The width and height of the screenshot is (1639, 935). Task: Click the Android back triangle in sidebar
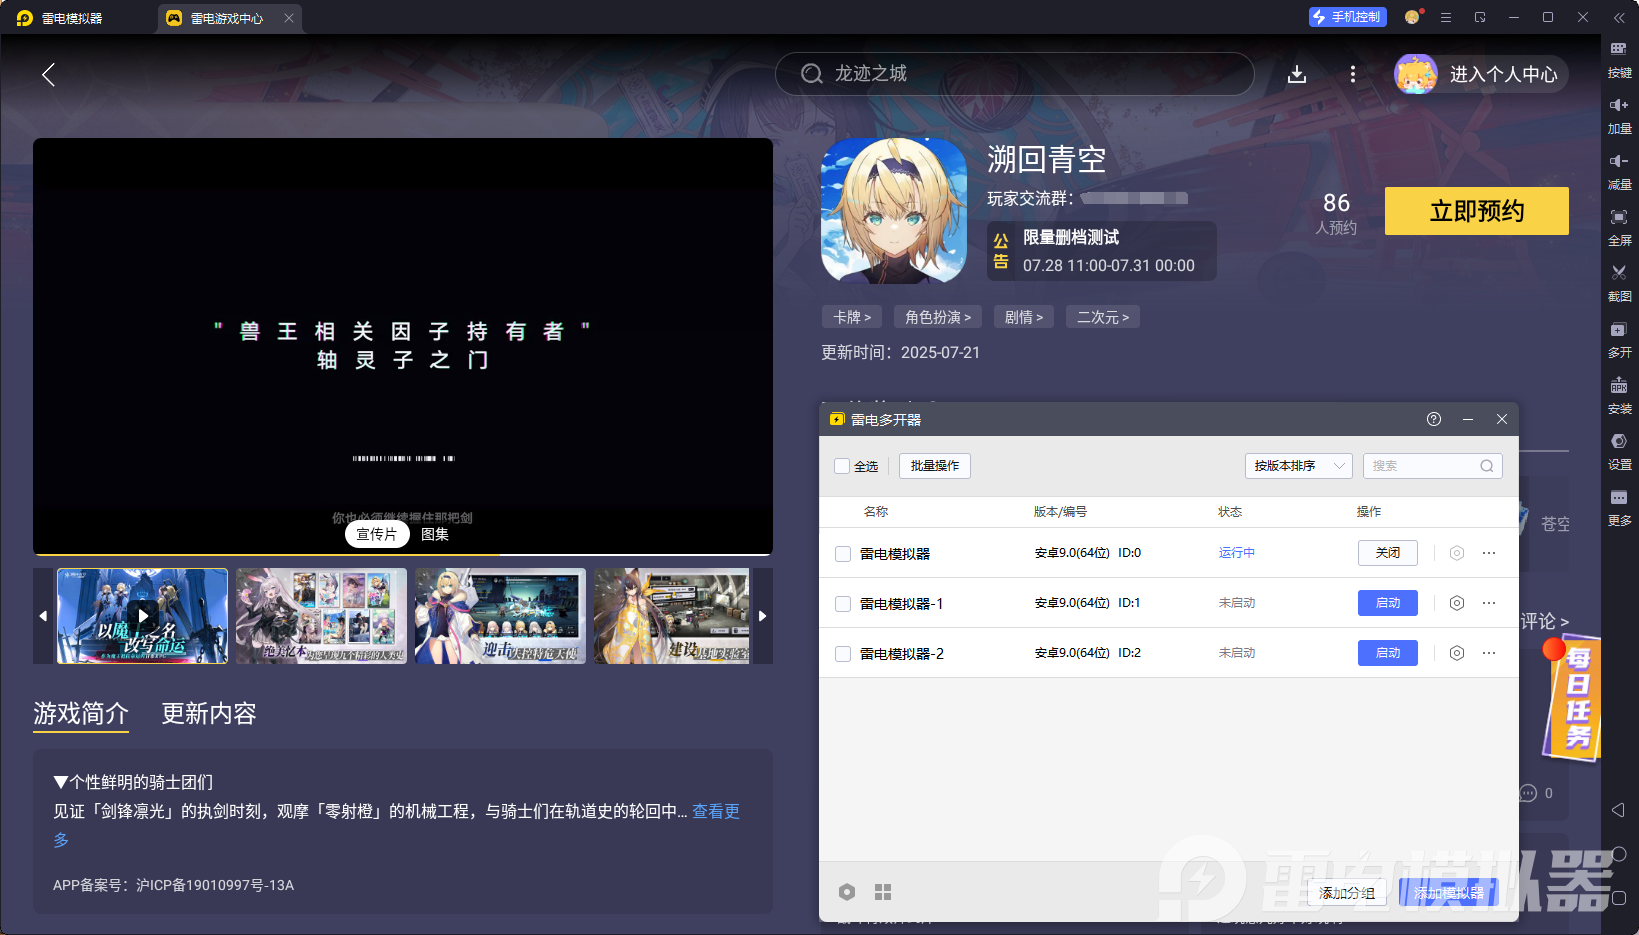click(1619, 810)
